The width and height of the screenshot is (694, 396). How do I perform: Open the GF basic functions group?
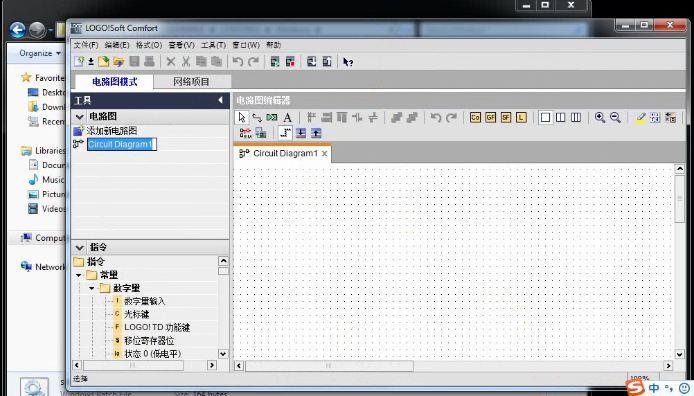pyautogui.click(x=490, y=117)
